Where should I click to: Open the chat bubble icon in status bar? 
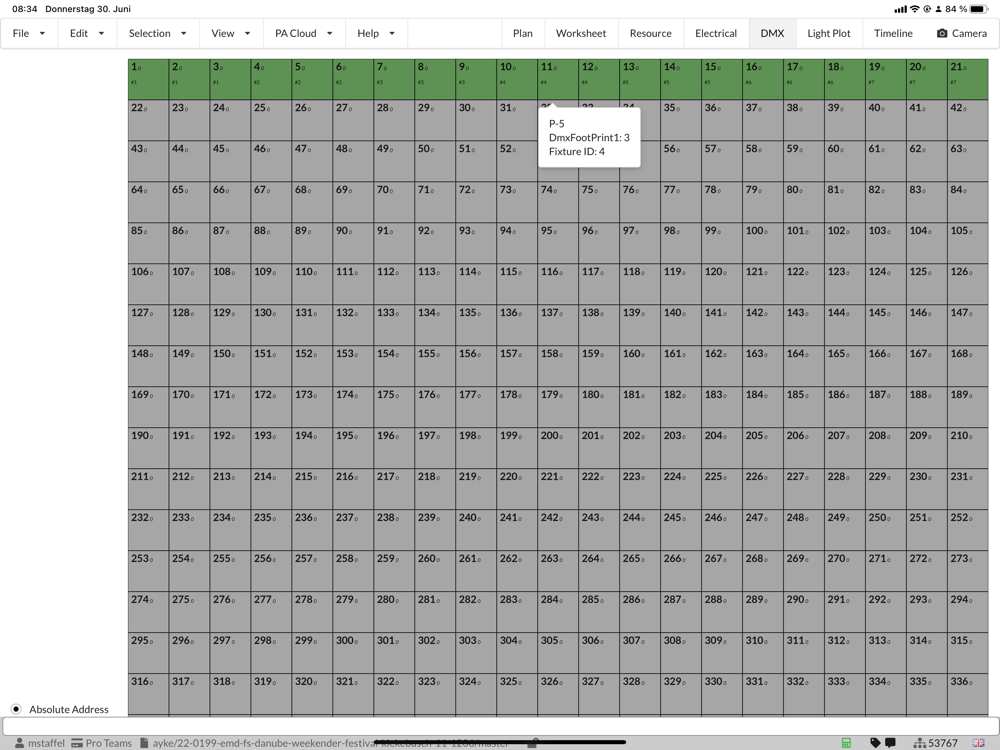click(890, 743)
